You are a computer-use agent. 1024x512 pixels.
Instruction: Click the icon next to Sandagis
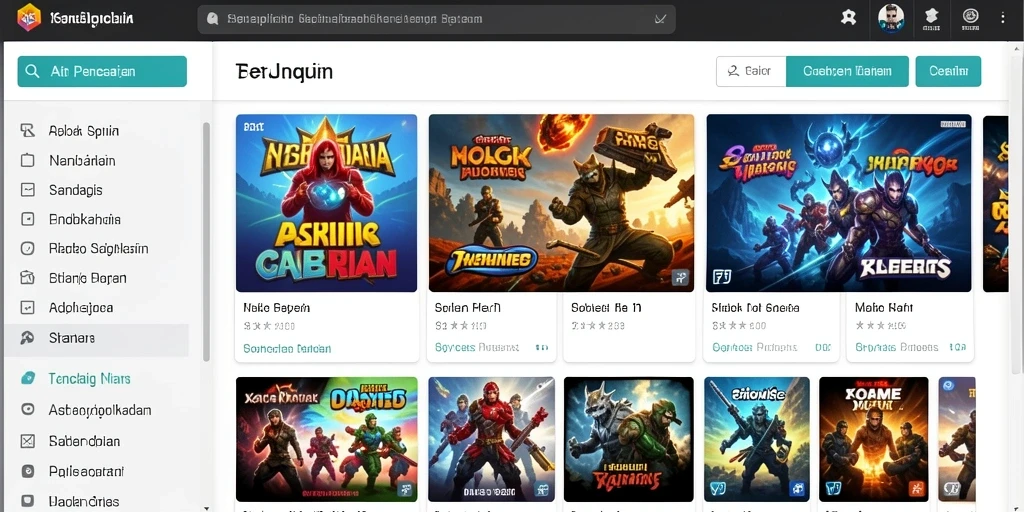(x=27, y=190)
